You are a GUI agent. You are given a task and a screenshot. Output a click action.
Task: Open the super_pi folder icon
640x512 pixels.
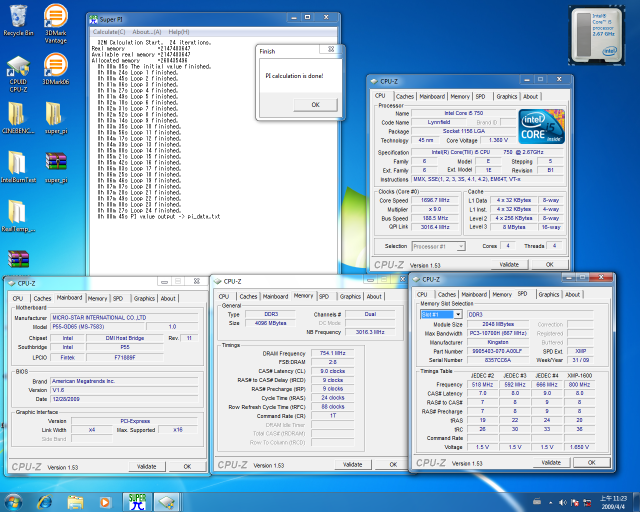(56, 118)
